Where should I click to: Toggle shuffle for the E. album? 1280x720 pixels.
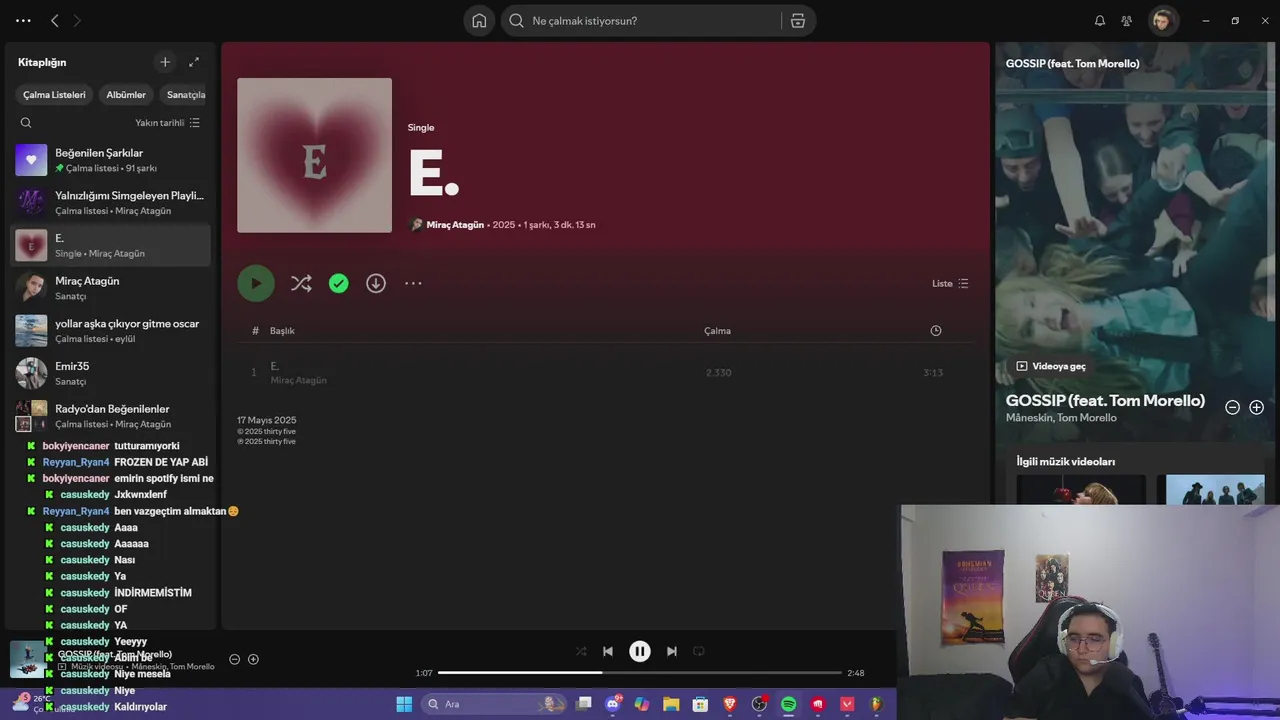point(301,283)
